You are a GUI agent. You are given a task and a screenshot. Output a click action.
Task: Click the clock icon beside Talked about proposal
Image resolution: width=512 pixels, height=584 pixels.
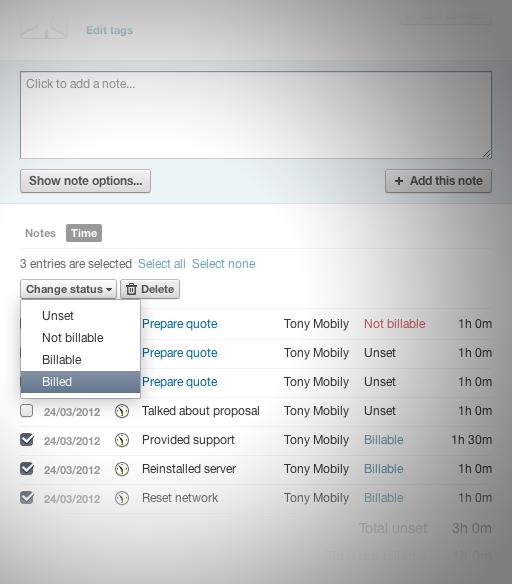click(122, 412)
